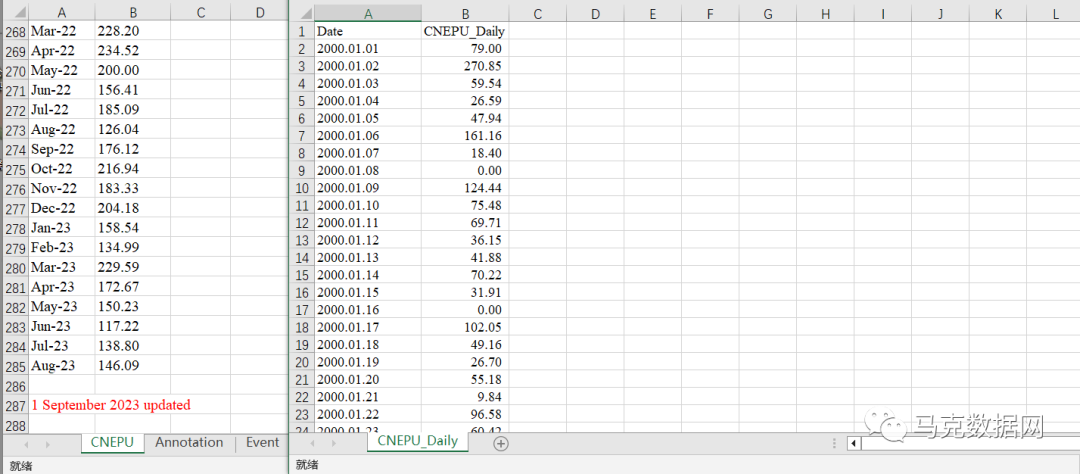This screenshot has height=474, width=1080.
Task: Click value 18.40 in right window
Action: pos(466,153)
